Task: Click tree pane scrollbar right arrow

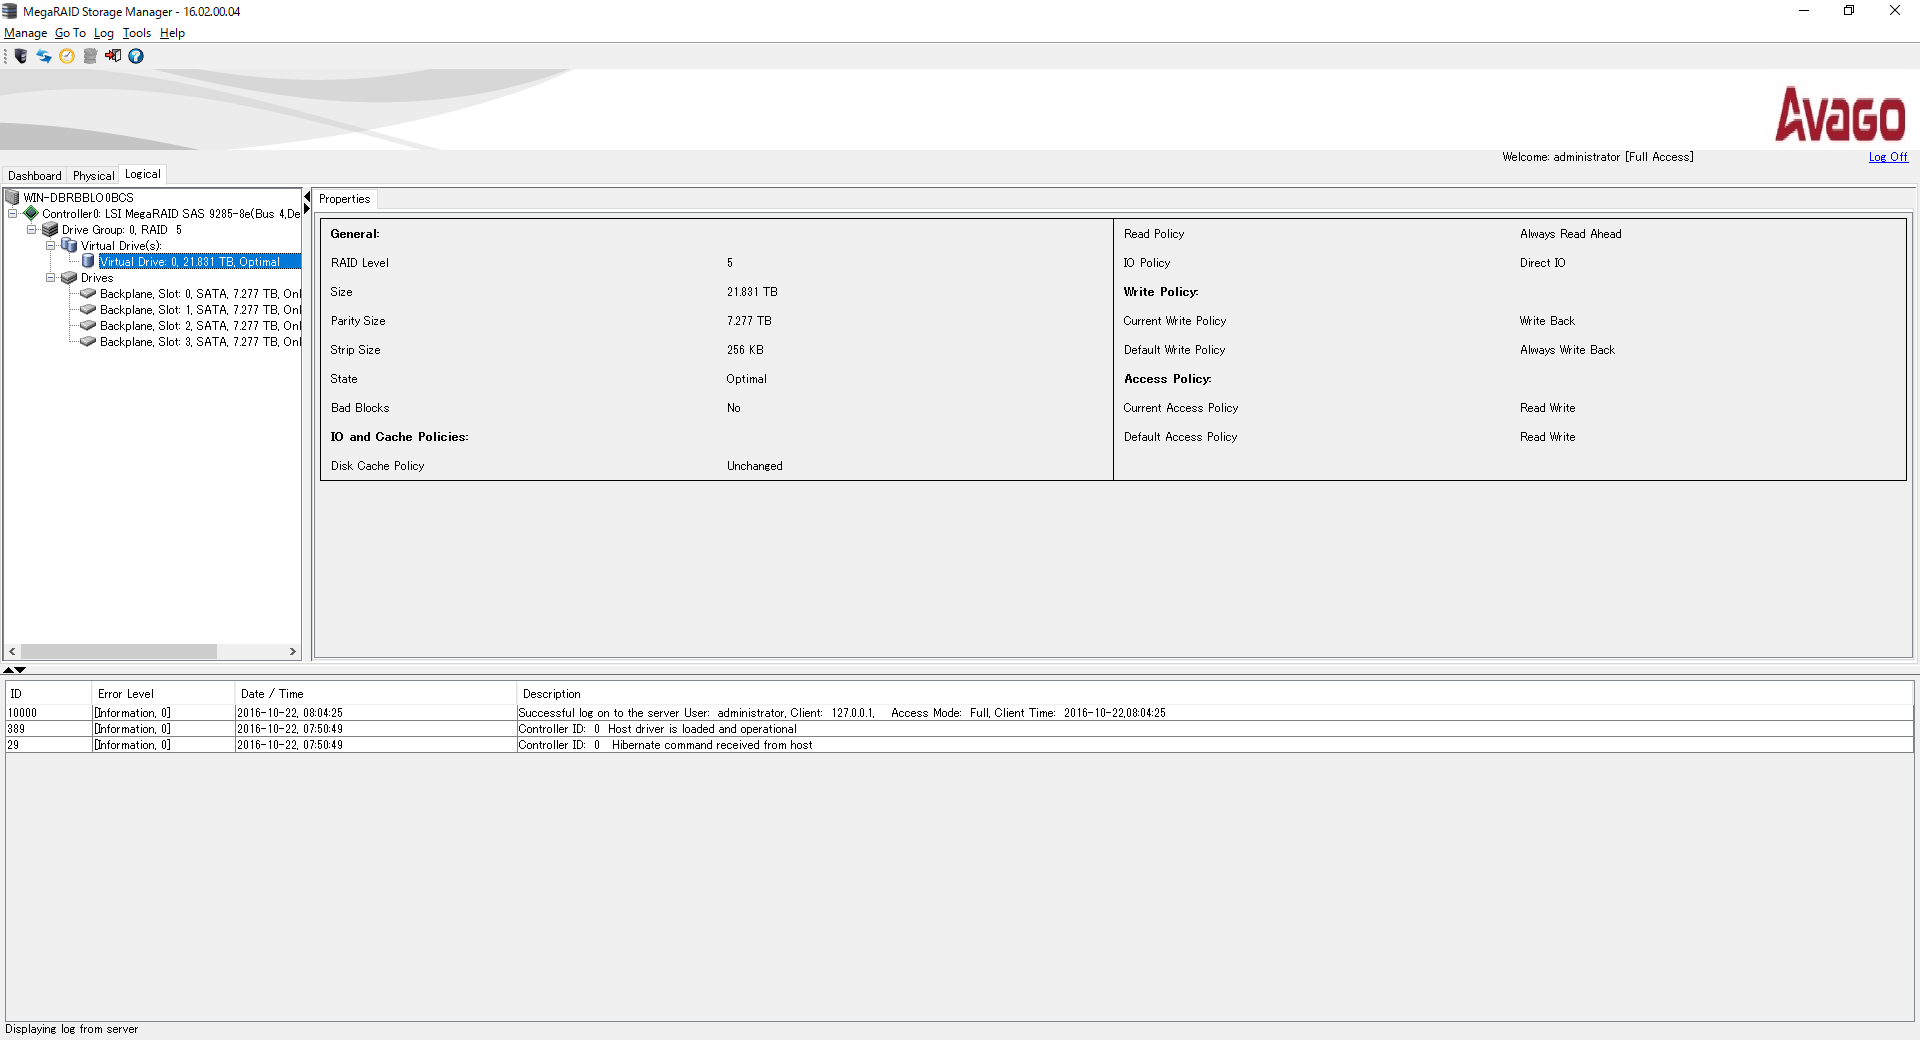Action: point(293,651)
